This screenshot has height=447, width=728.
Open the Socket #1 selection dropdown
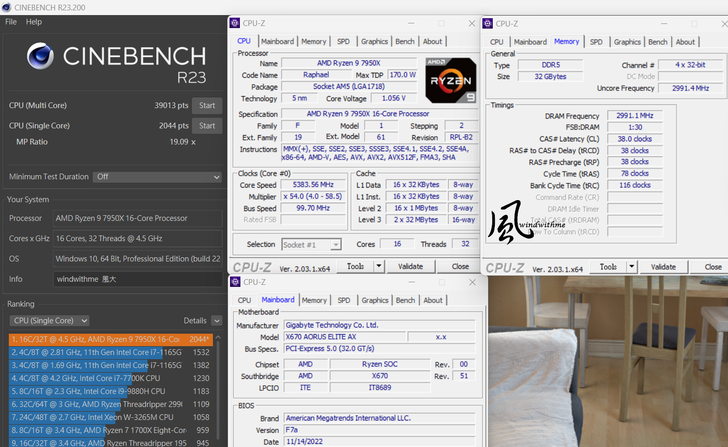313,244
